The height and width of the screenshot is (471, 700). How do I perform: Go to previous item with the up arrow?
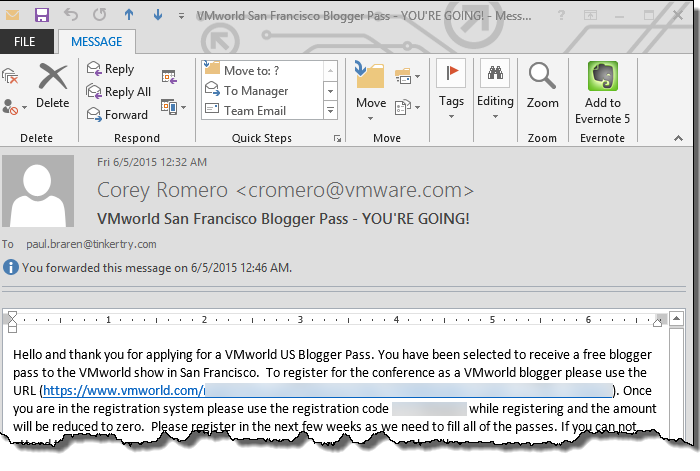129,15
